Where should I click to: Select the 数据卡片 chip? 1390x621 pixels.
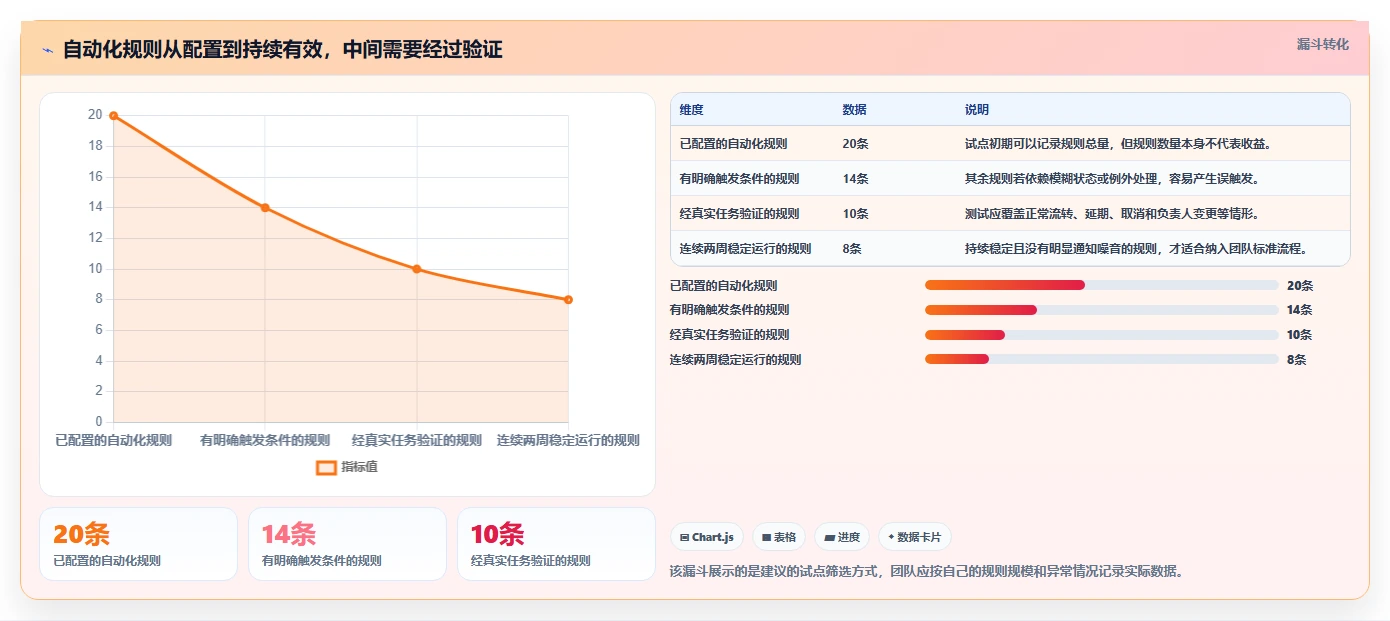click(915, 537)
